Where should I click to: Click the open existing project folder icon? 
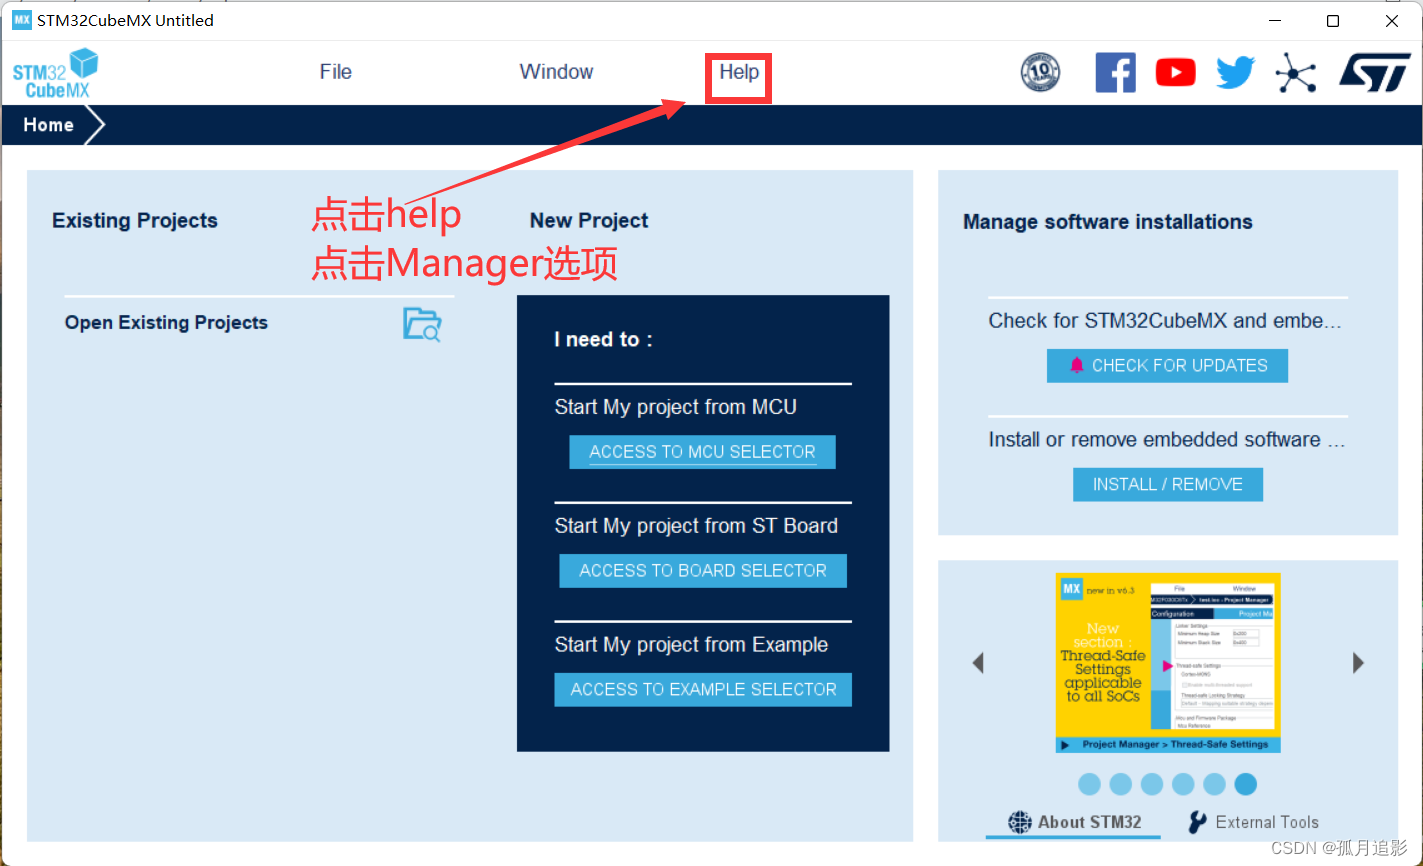point(422,324)
